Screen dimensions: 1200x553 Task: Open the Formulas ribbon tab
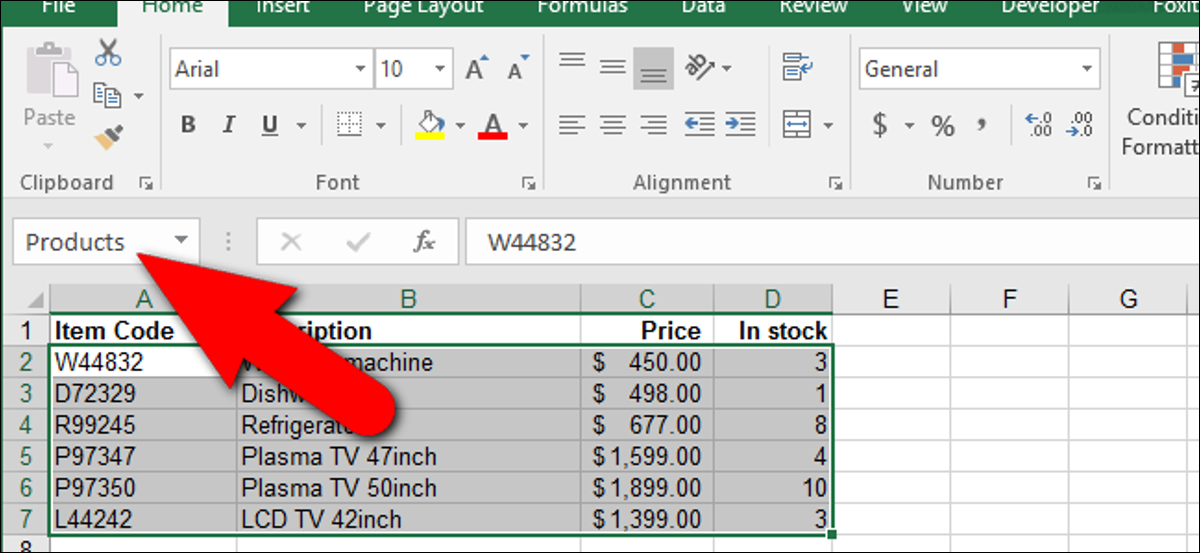[x=583, y=7]
